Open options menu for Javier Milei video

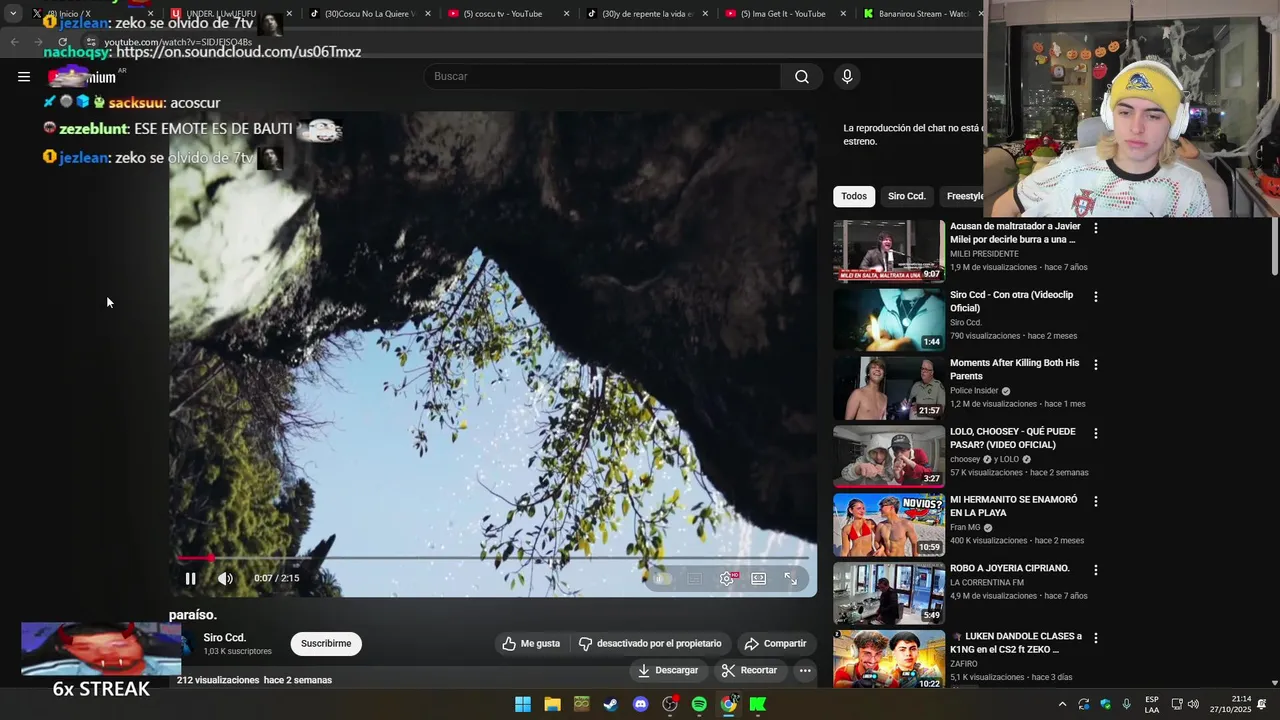(x=1096, y=228)
